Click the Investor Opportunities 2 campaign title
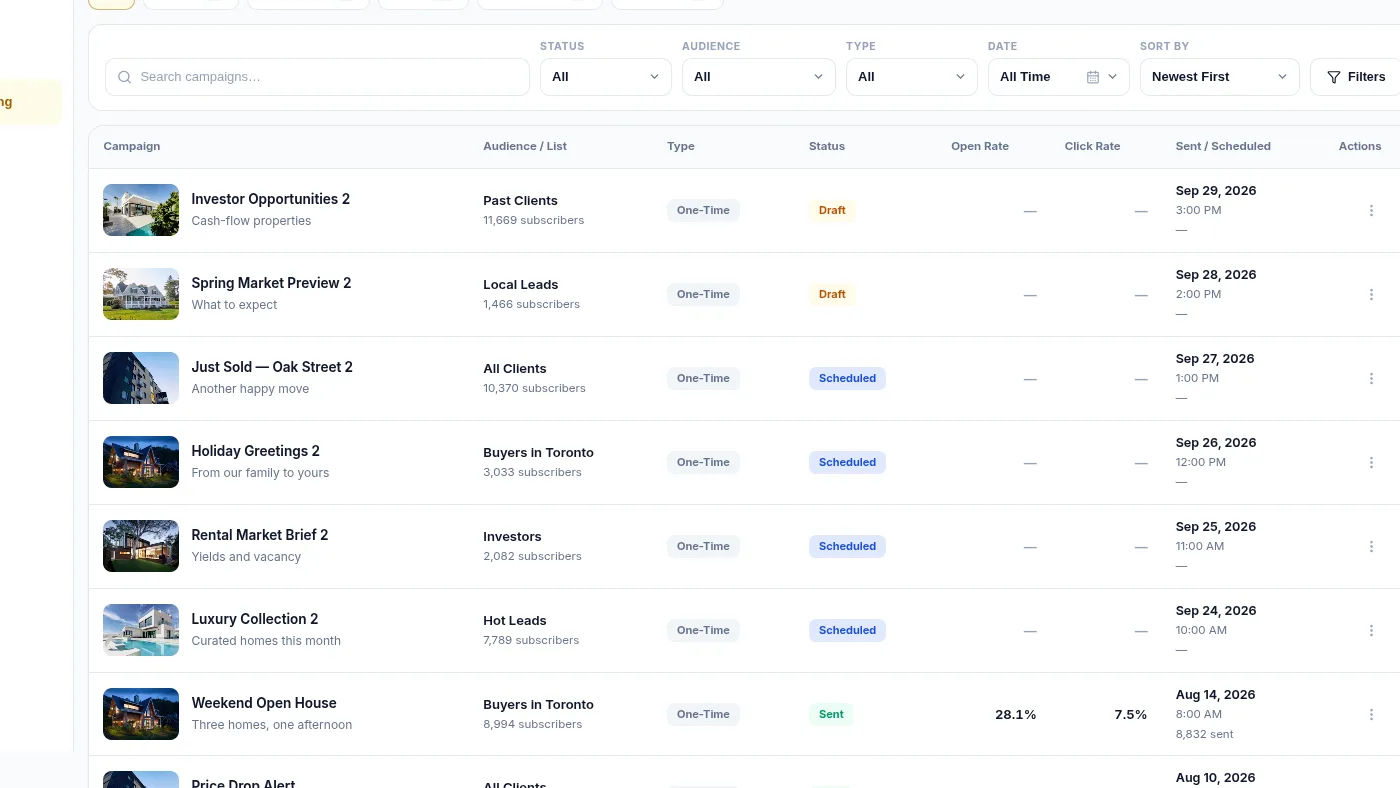1400x788 pixels. coord(271,199)
